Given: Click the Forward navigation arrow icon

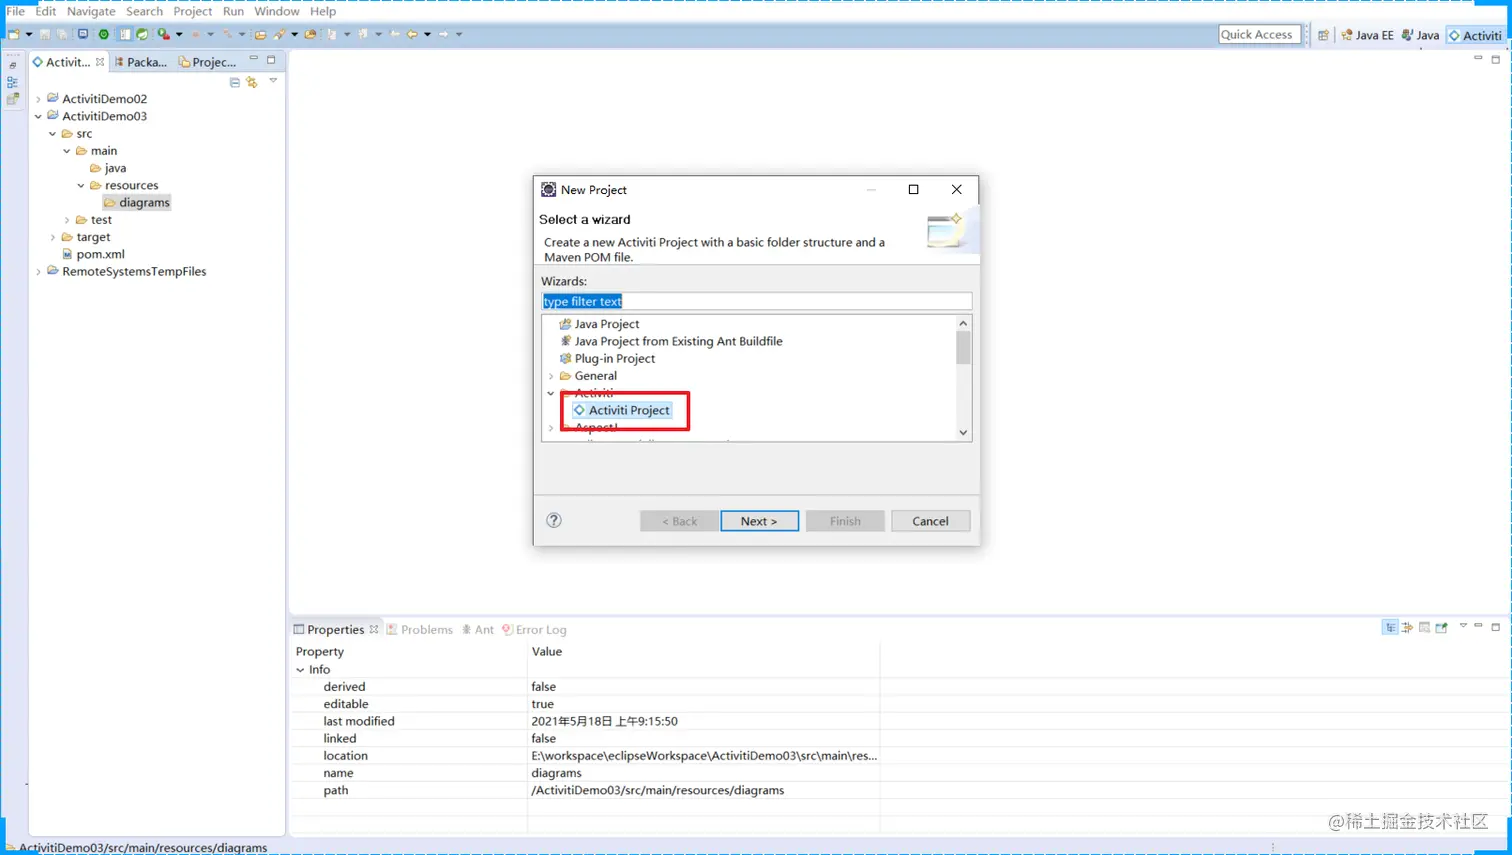Looking at the screenshot, I should (443, 34).
